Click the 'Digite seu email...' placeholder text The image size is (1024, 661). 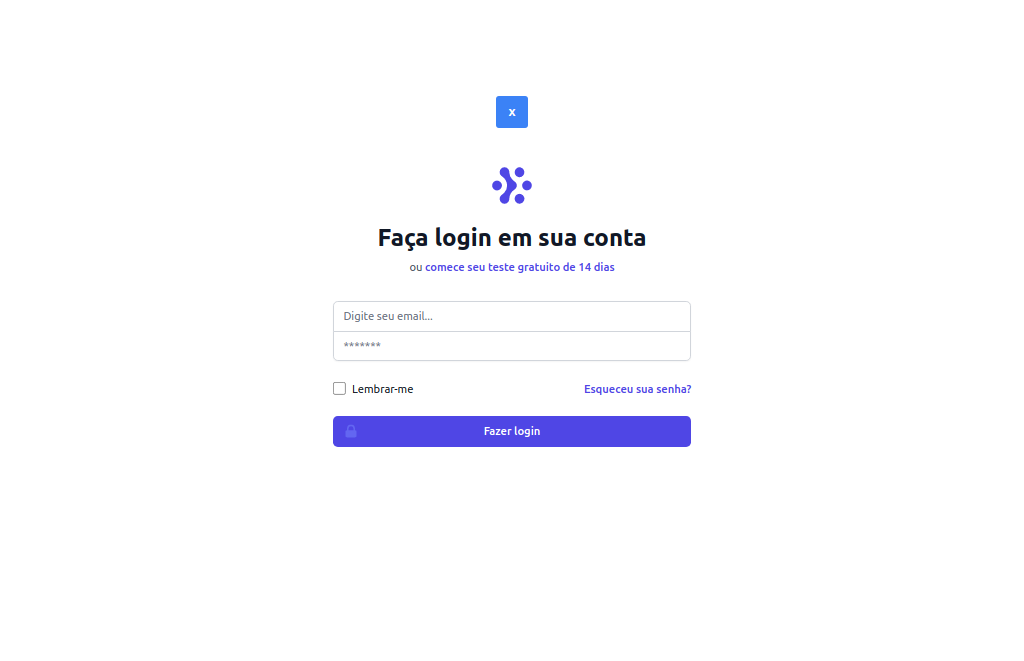point(388,316)
